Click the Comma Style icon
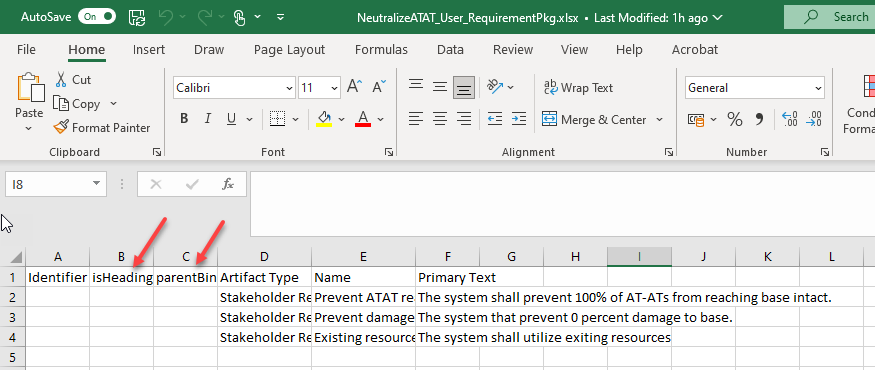This screenshot has width=875, height=370. (x=759, y=119)
